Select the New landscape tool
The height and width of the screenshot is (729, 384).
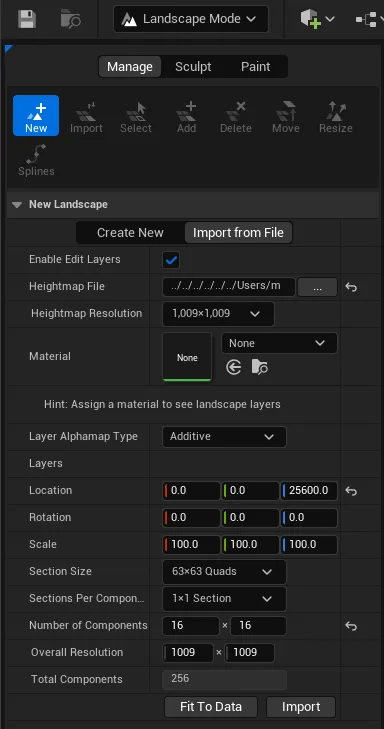click(36, 115)
